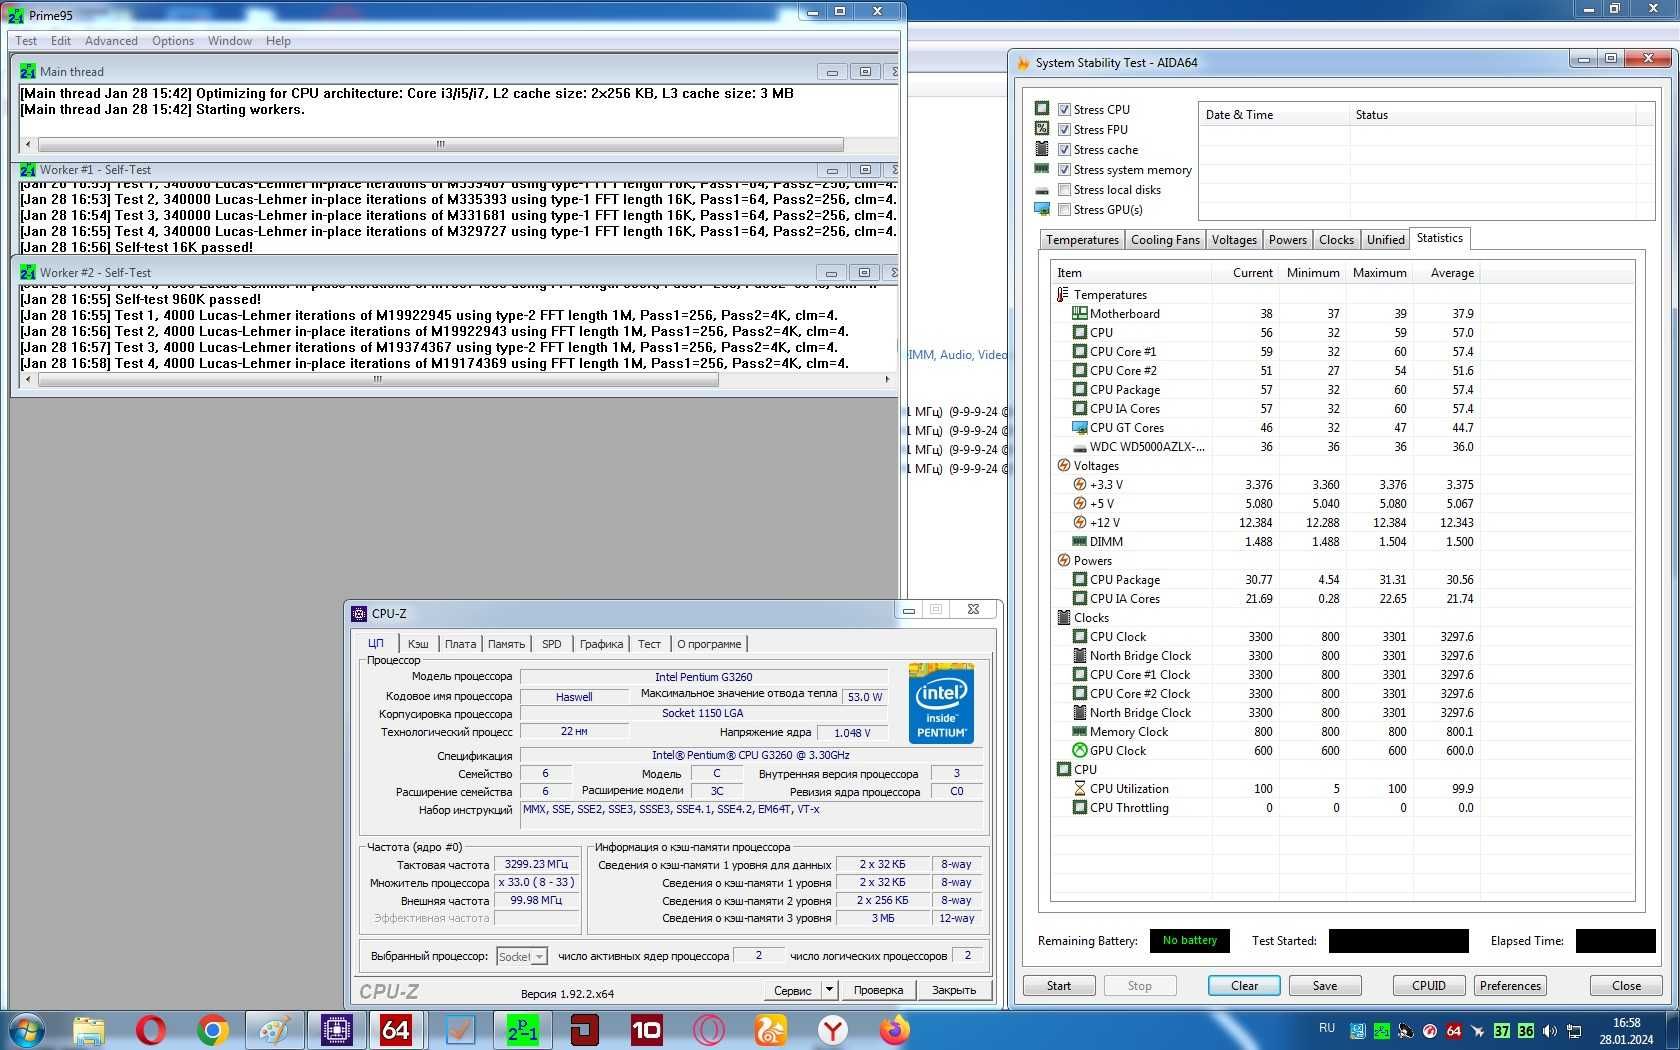The height and width of the screenshot is (1050, 1680).
Task: Open the processor selection Socket dropdown
Action: pos(522,957)
